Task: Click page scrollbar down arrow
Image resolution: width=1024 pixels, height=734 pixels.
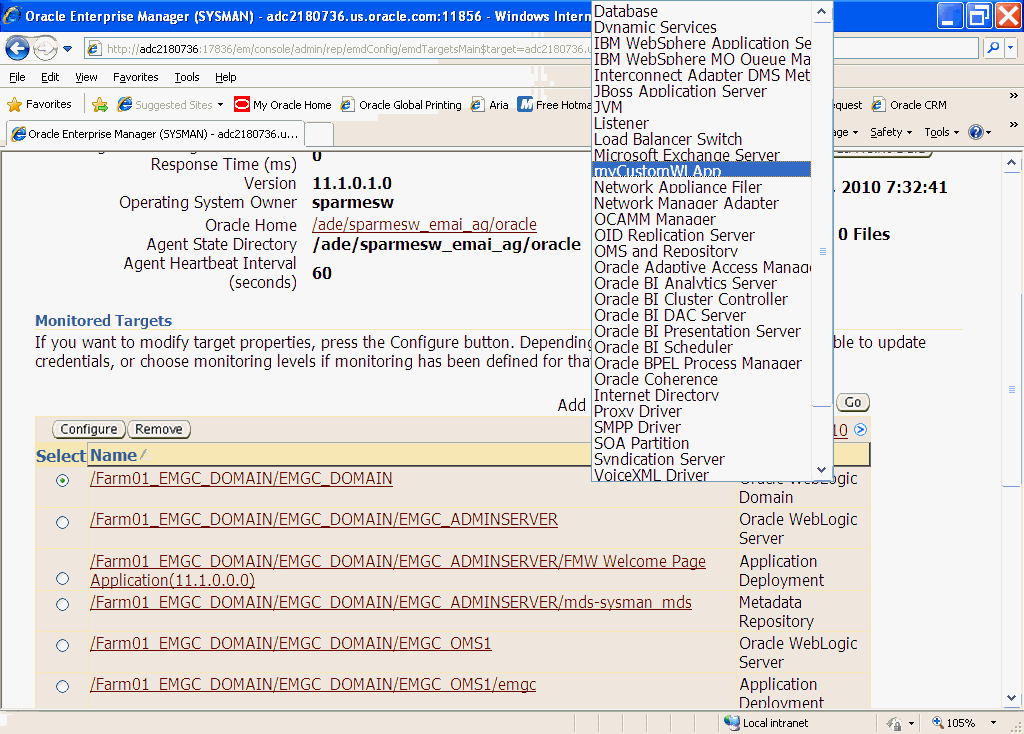Action: (x=1011, y=698)
